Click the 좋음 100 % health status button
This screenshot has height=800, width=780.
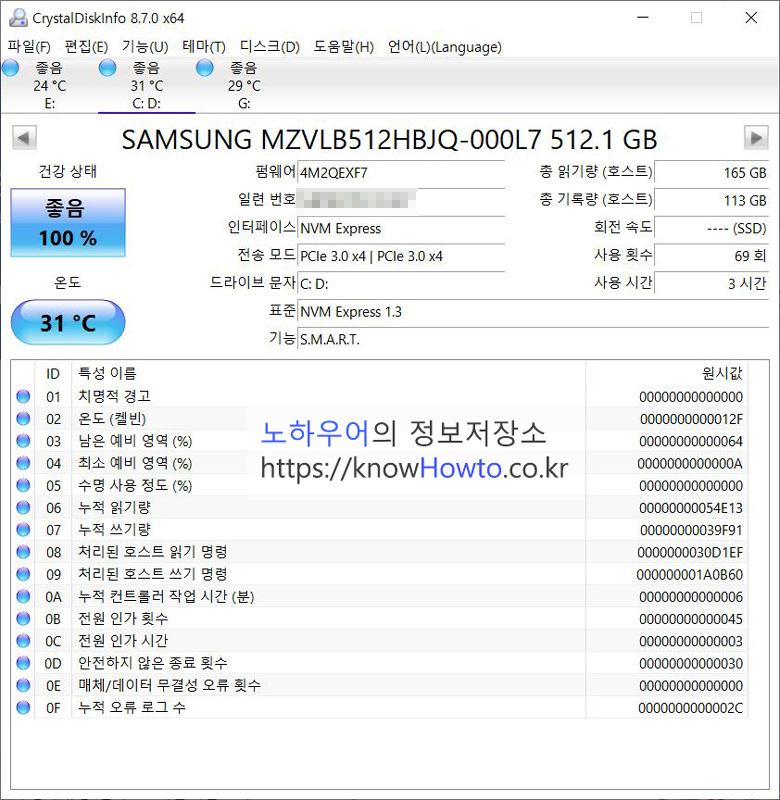(x=68, y=222)
